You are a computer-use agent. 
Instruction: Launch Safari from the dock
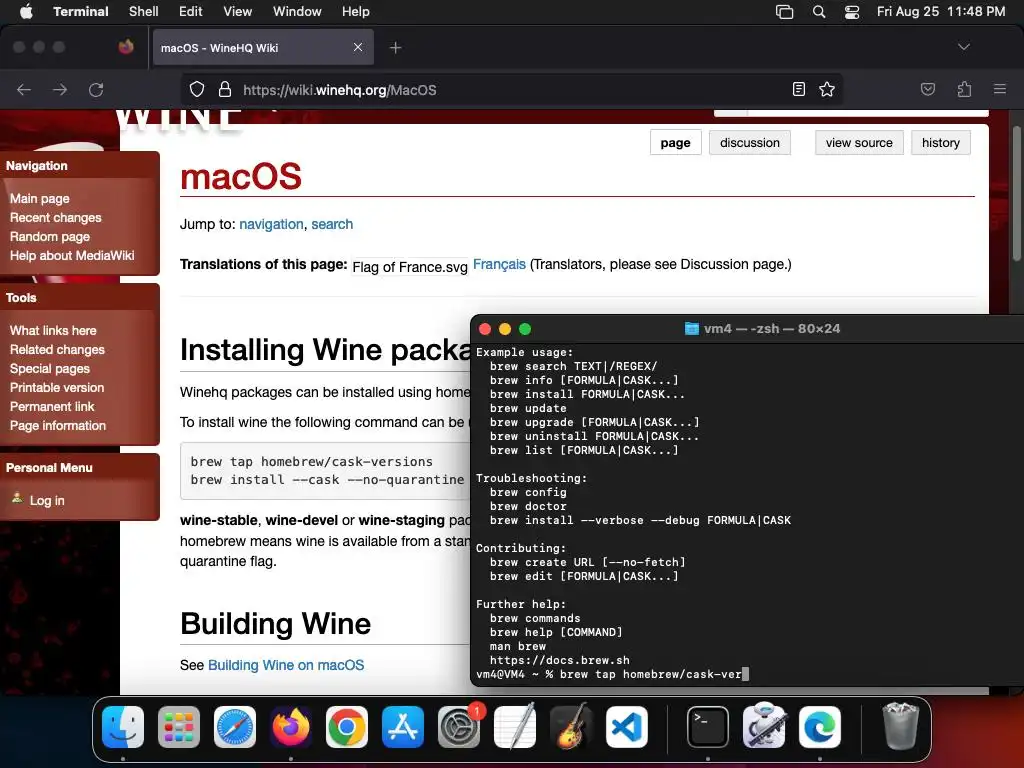(235, 727)
